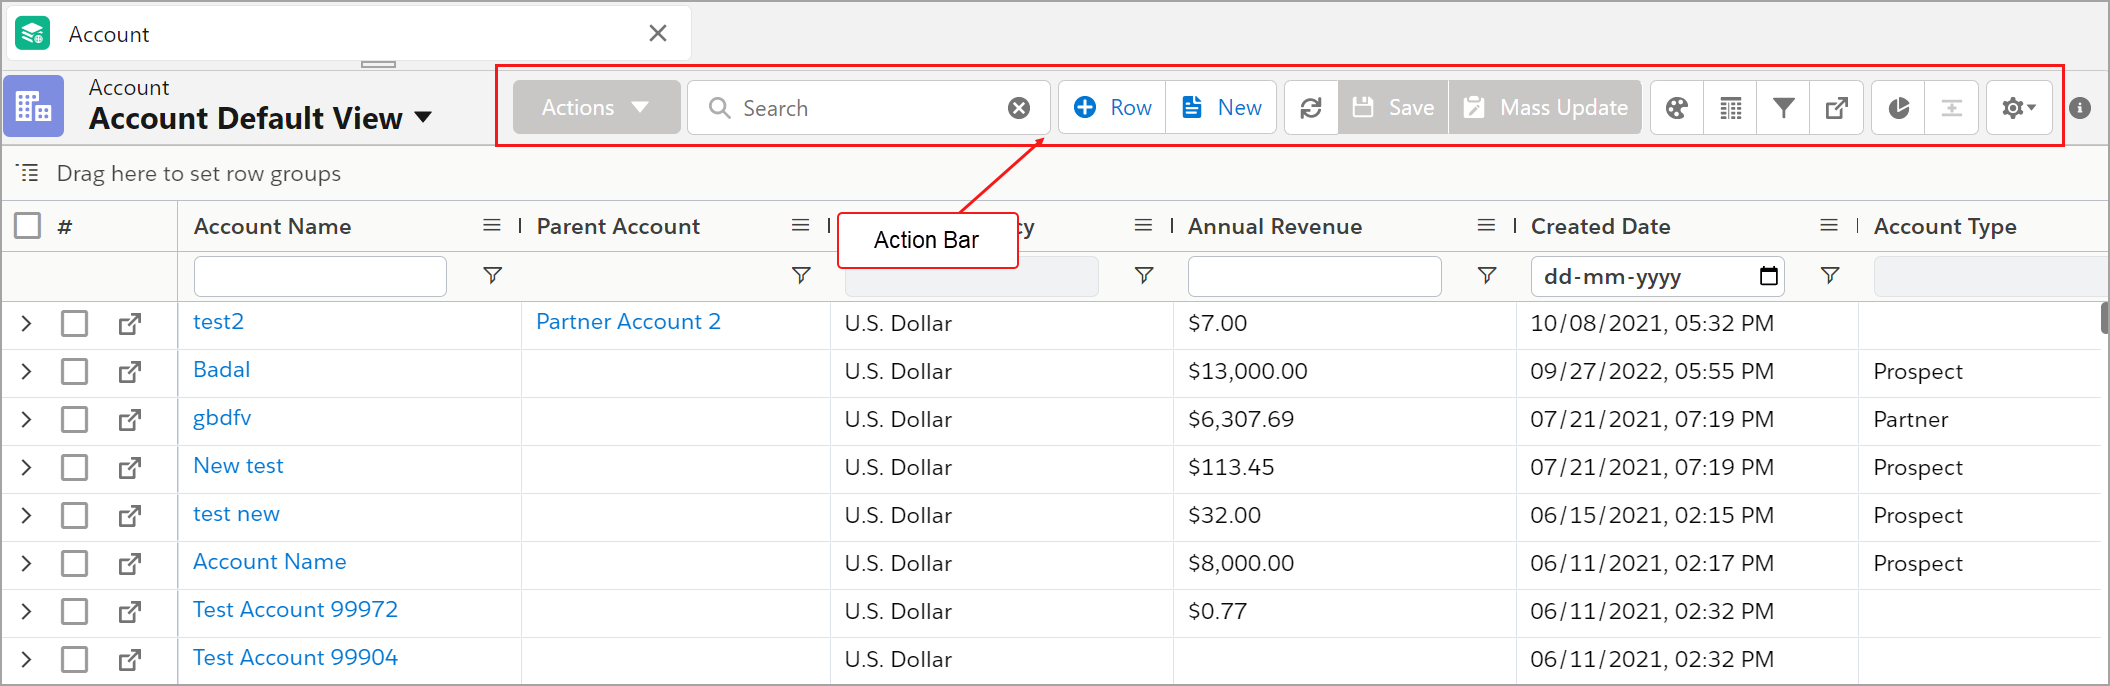Click the export icon in the toolbar
The height and width of the screenshot is (686, 2110).
pos(1836,108)
